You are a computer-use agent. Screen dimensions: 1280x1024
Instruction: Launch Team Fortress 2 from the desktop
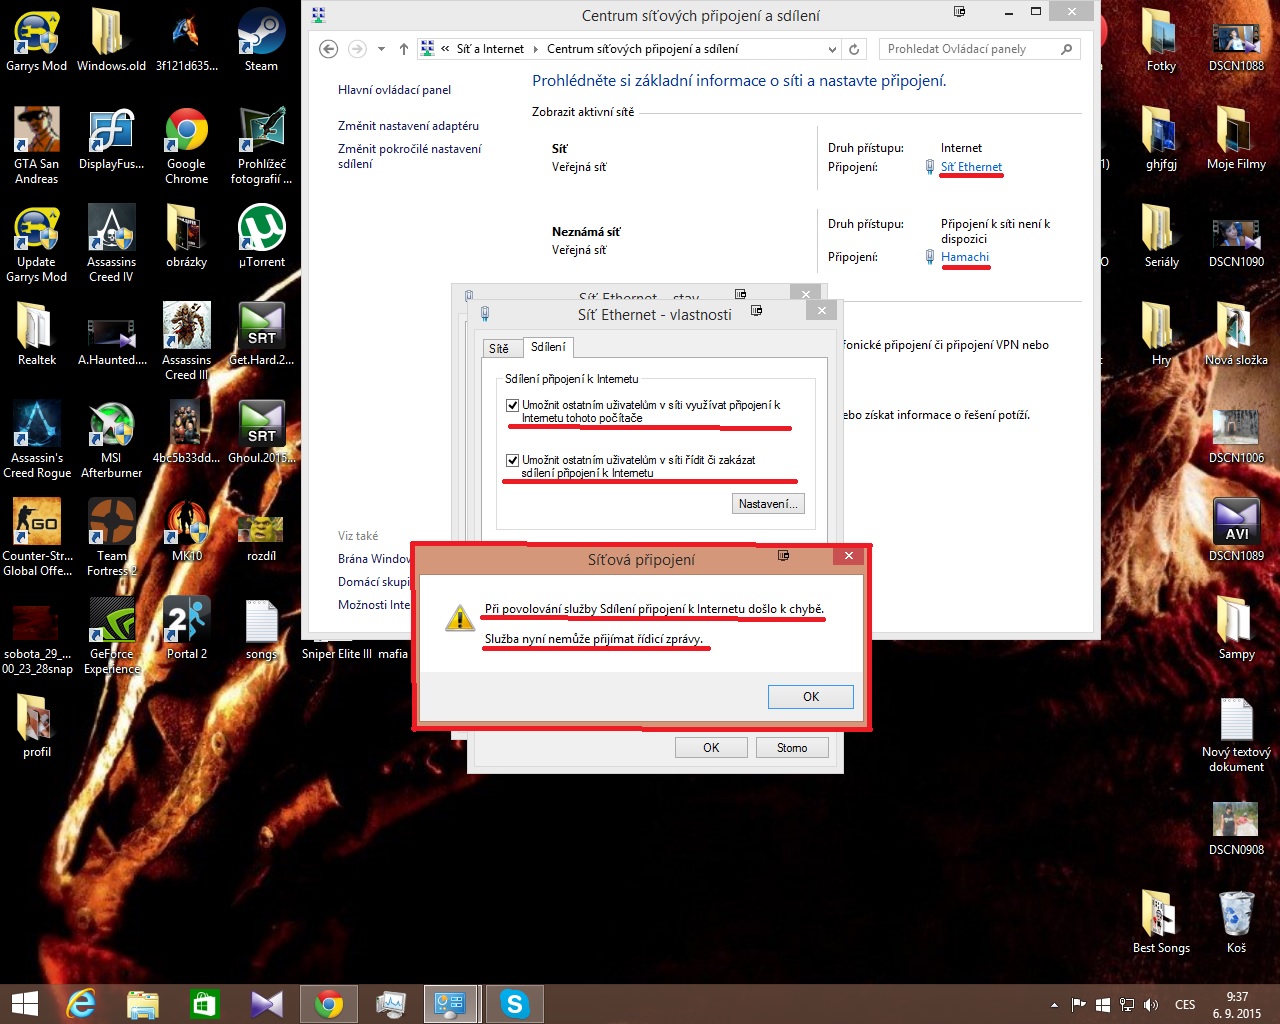tap(111, 537)
